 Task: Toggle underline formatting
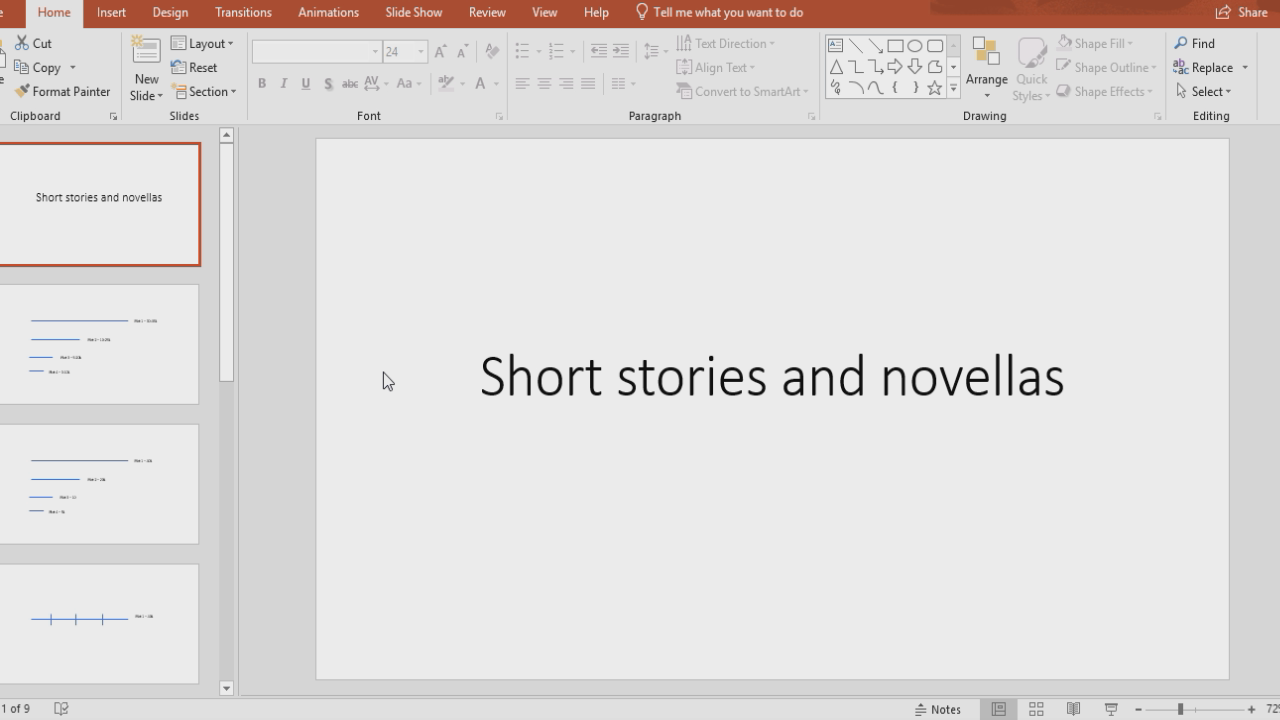coord(305,84)
